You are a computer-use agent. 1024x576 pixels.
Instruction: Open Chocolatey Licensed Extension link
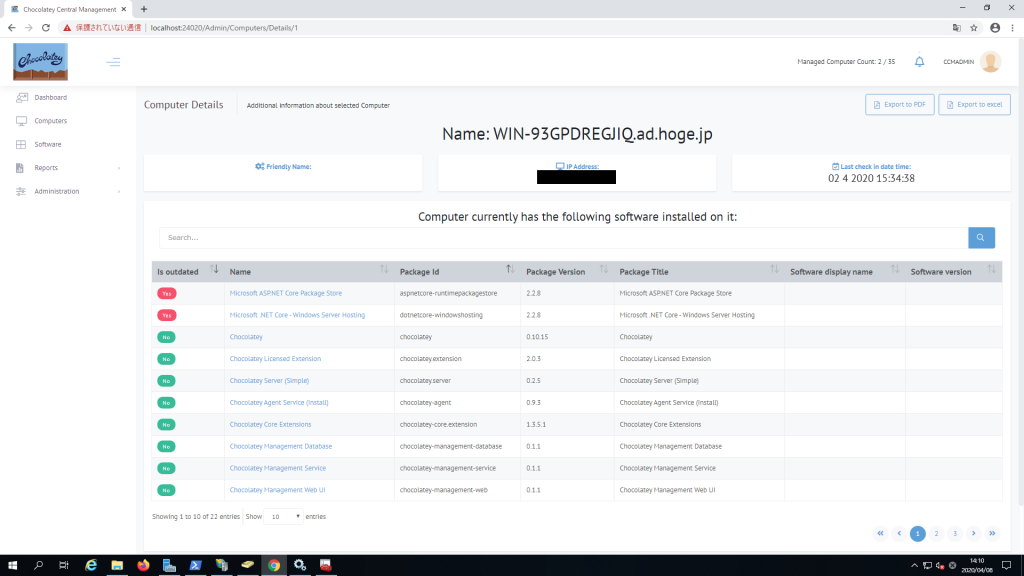click(x=275, y=359)
